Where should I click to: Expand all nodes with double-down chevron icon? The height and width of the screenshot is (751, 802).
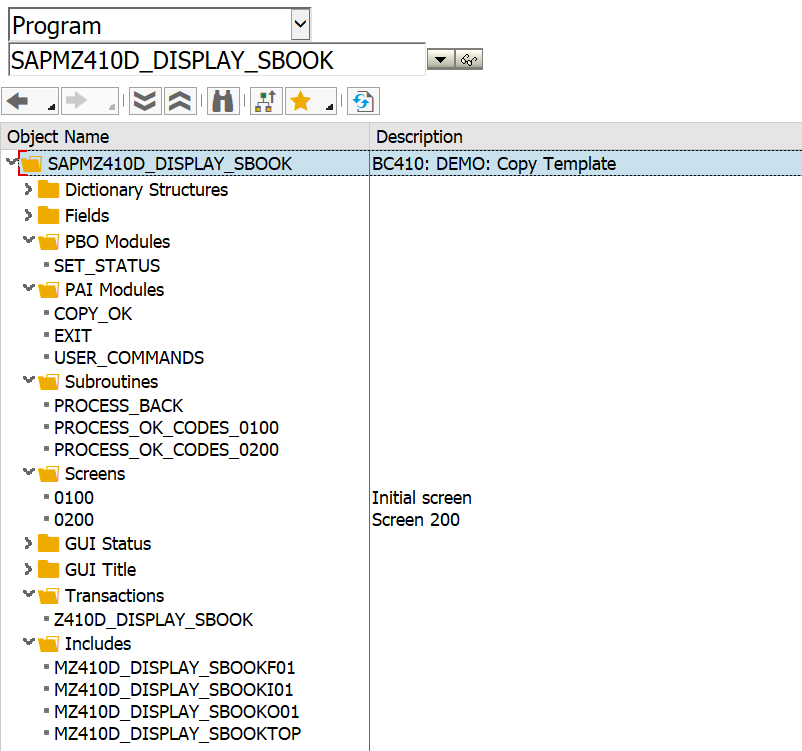click(x=145, y=101)
